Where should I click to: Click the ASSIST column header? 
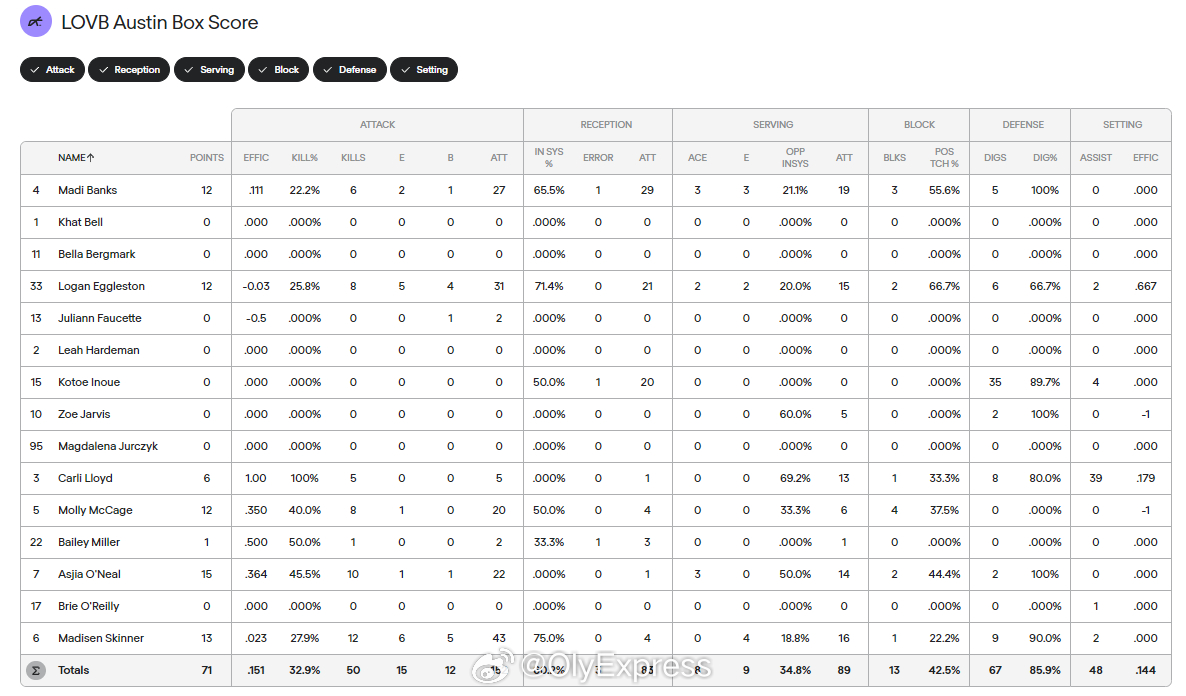[1095, 157]
